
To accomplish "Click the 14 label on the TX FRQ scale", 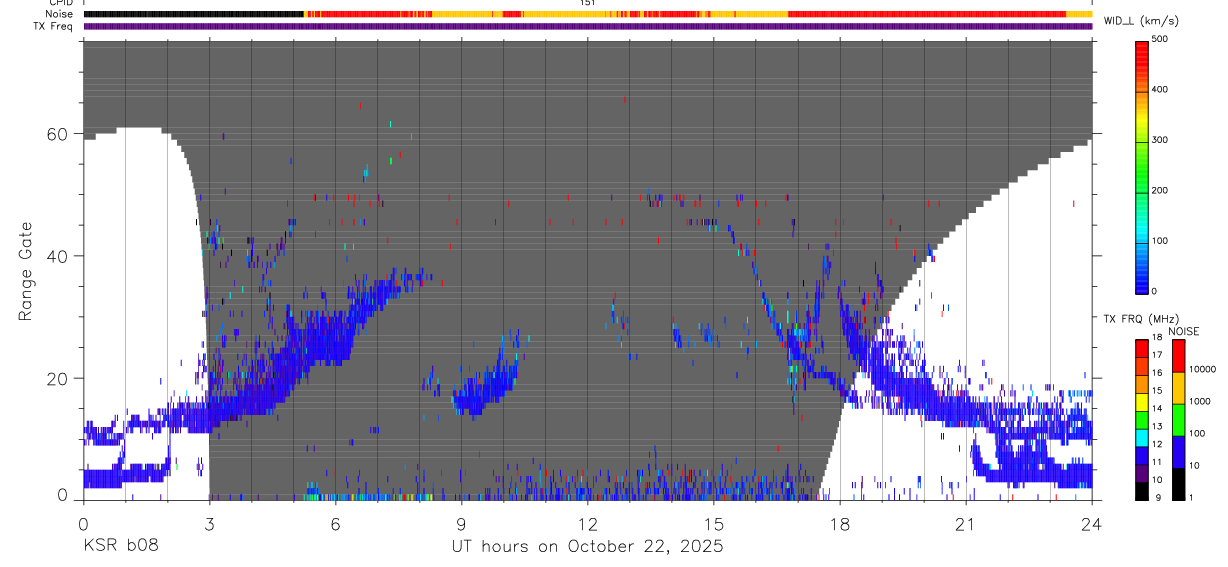I will click(x=1156, y=410).
